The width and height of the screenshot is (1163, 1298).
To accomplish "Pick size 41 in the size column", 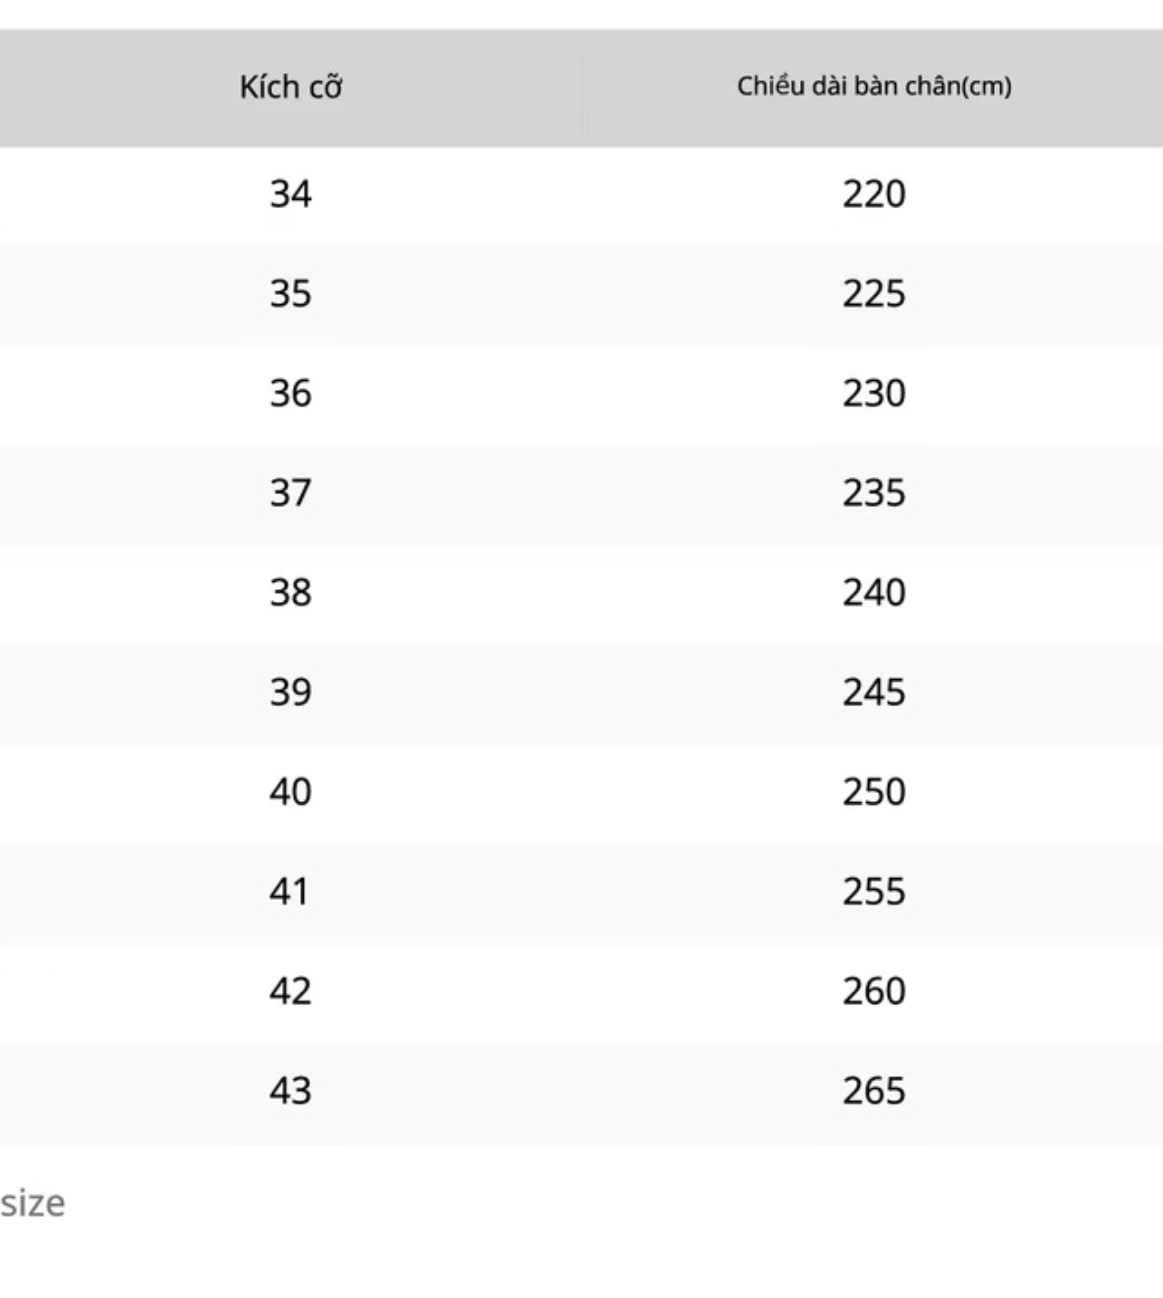I will [290, 891].
